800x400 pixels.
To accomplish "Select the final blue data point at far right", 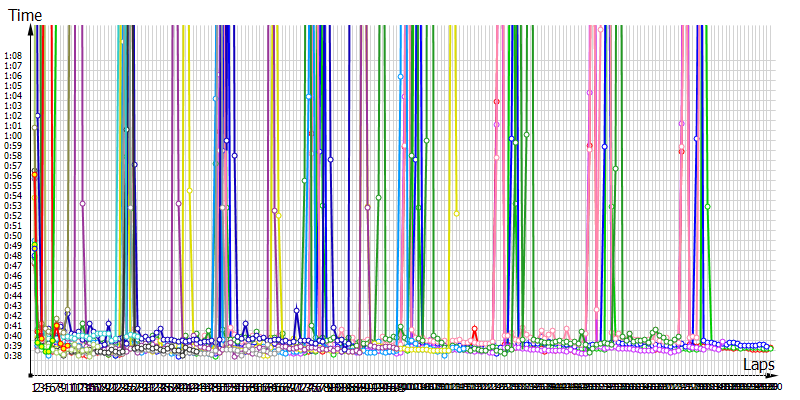I will click(x=766, y=346).
